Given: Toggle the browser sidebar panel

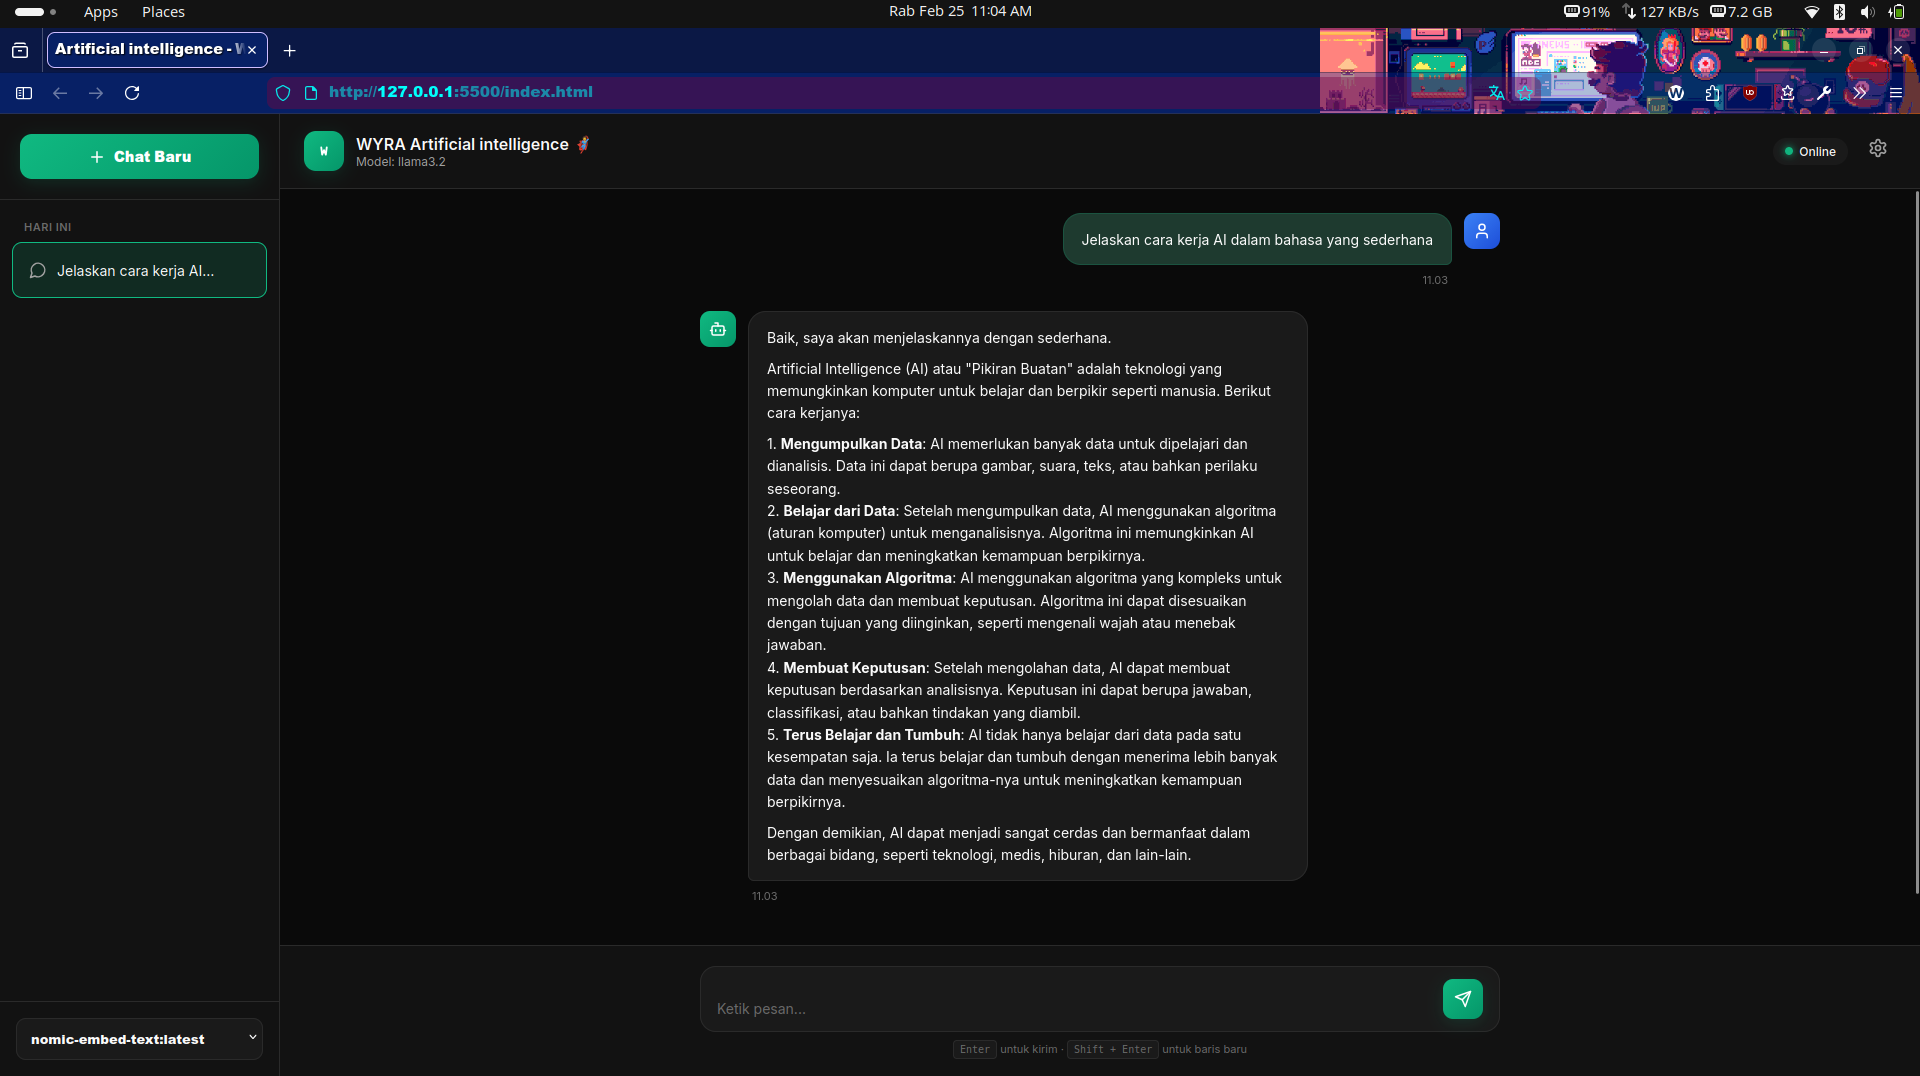Looking at the screenshot, I should pos(24,93).
